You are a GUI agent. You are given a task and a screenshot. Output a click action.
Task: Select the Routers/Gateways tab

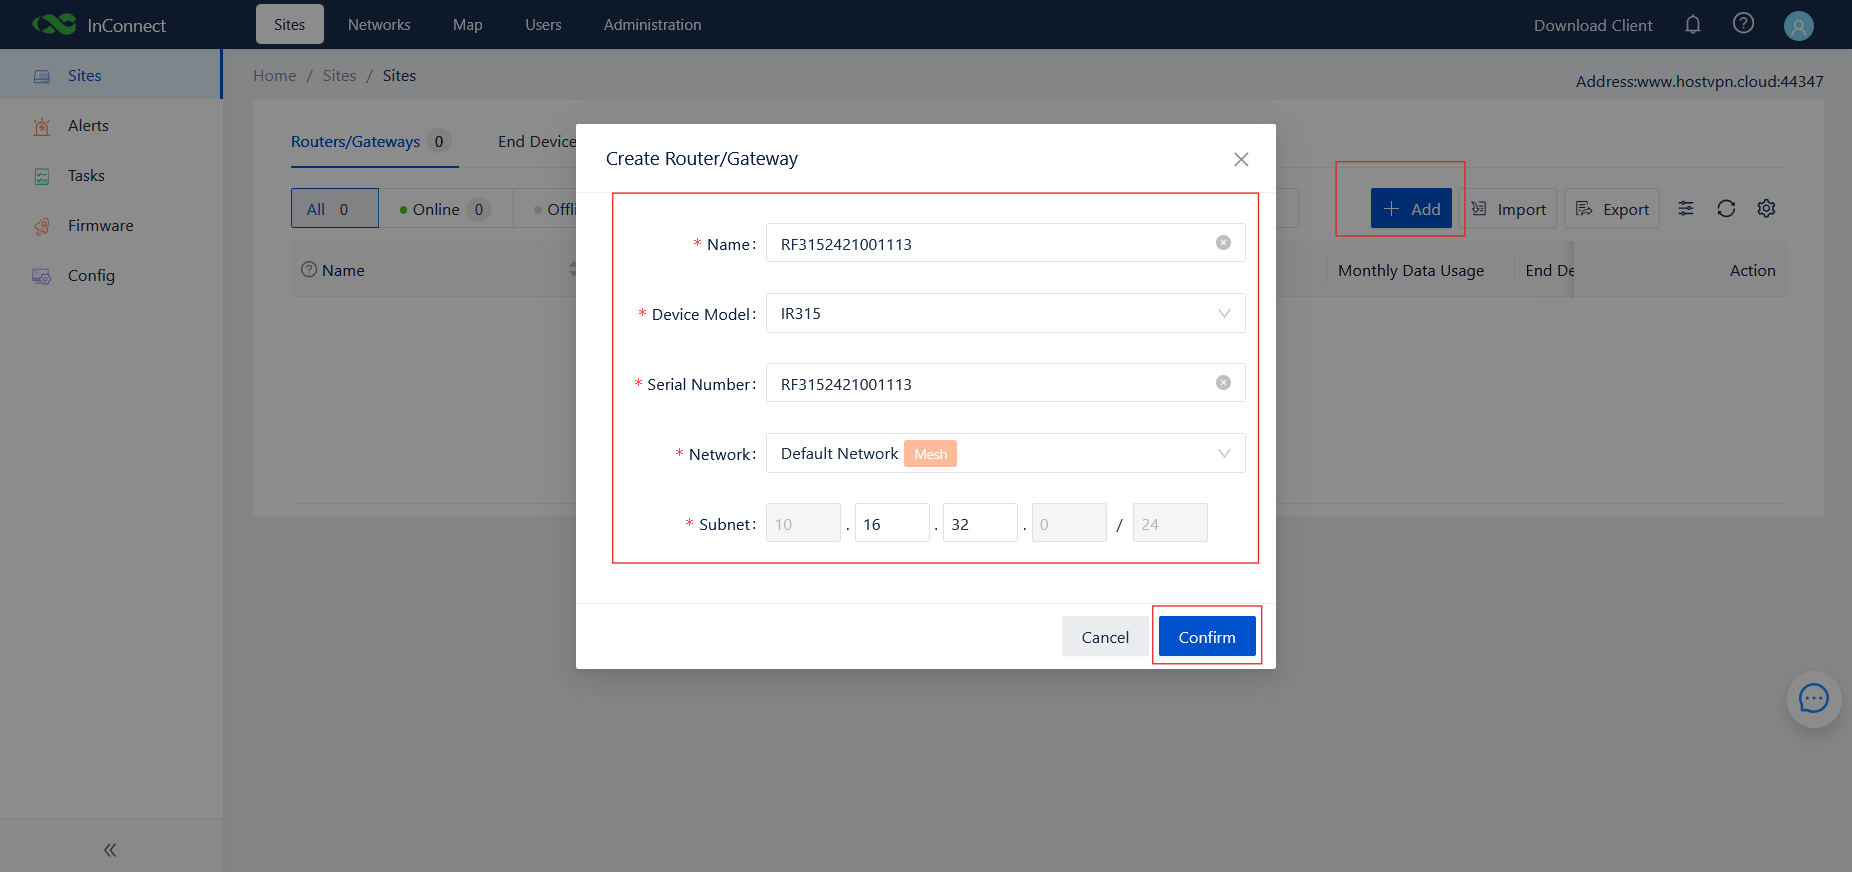[371, 142]
